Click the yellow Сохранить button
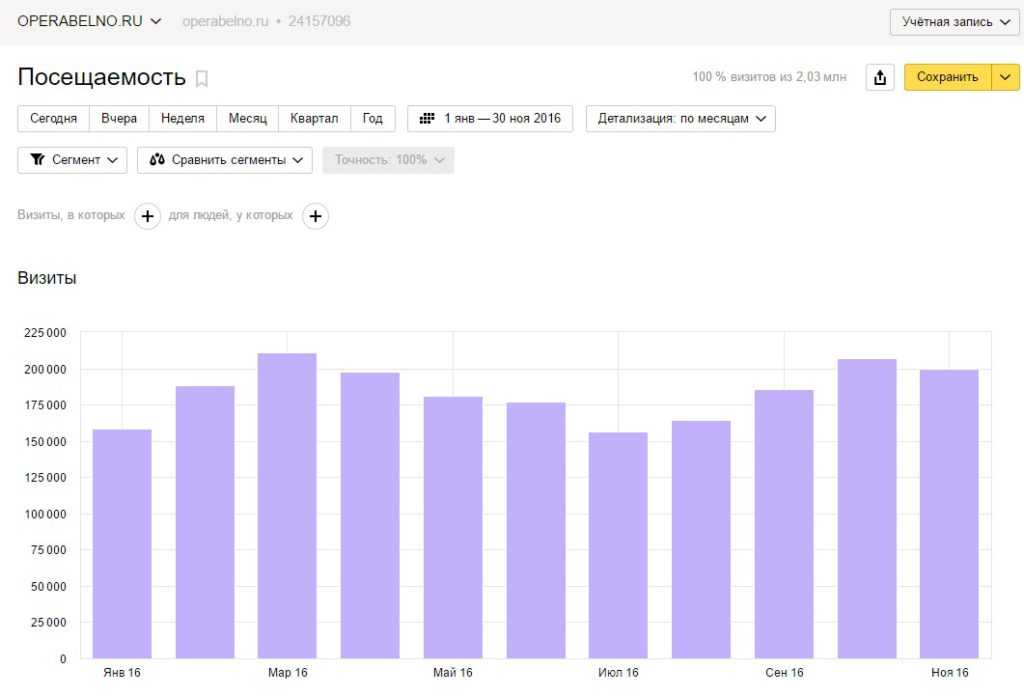The height and width of the screenshot is (696, 1024). (x=948, y=77)
